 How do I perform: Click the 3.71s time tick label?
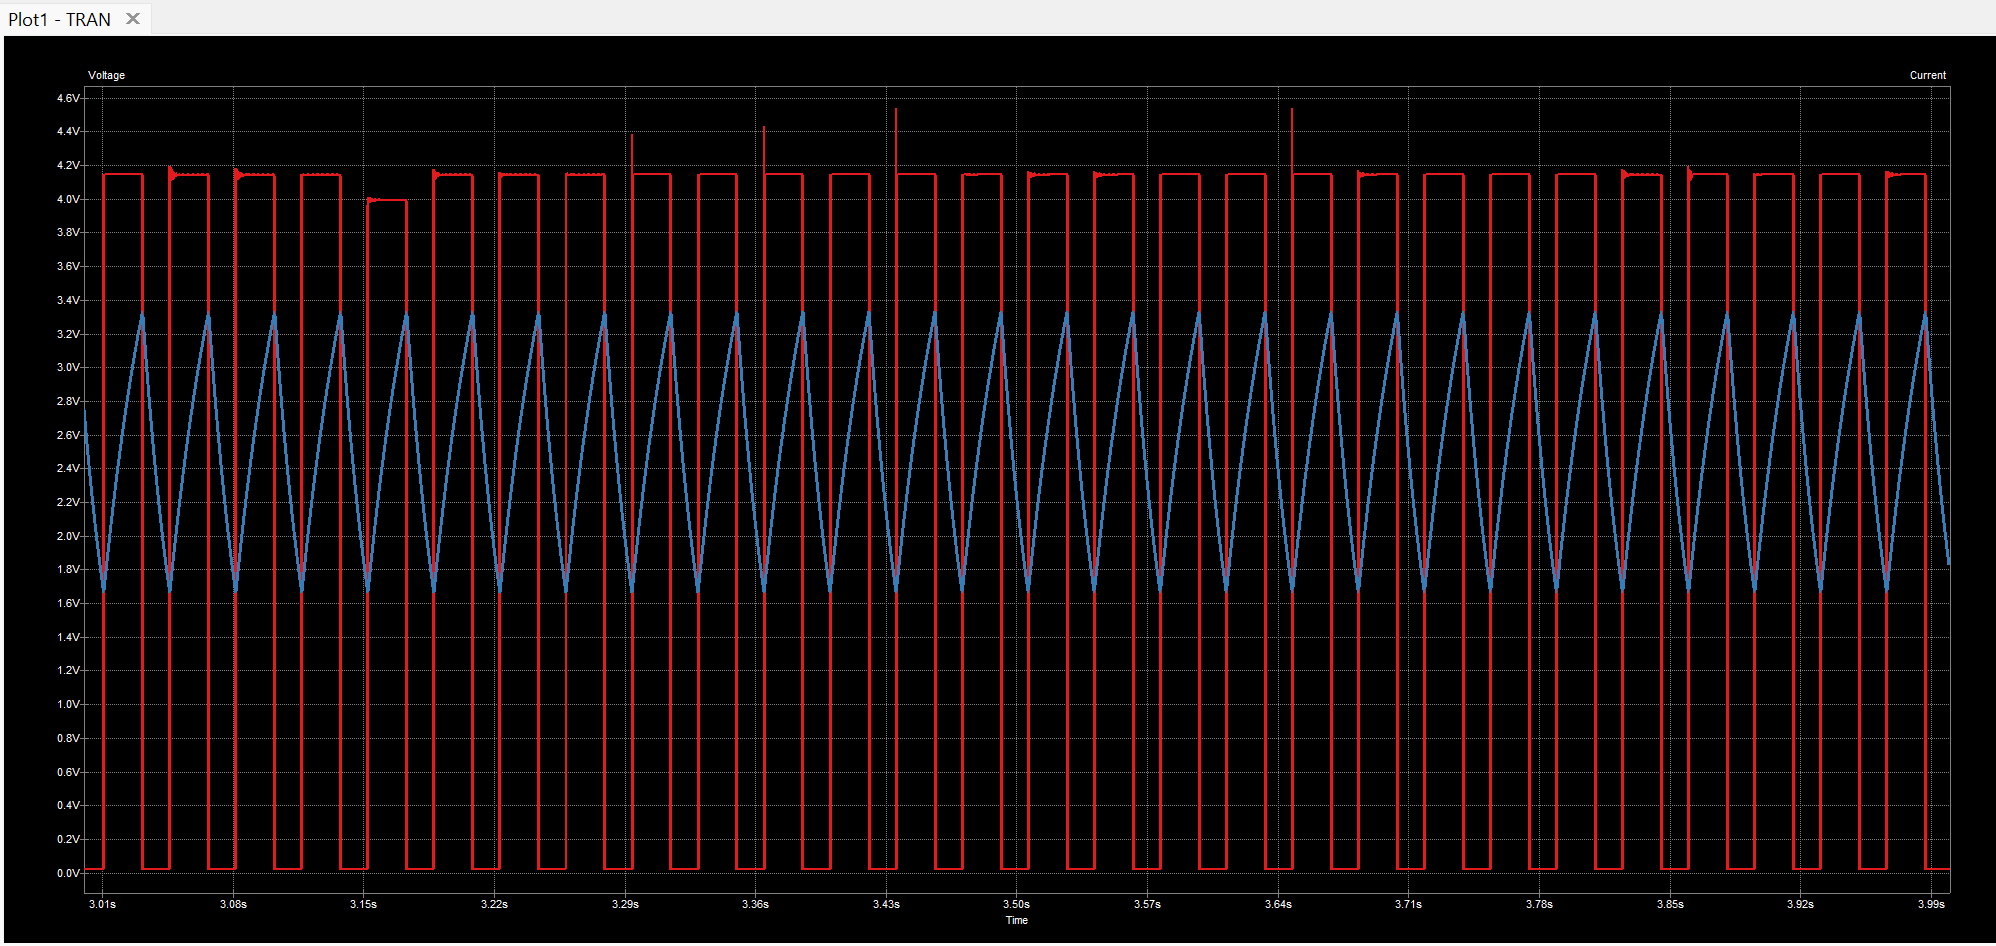point(1408,904)
